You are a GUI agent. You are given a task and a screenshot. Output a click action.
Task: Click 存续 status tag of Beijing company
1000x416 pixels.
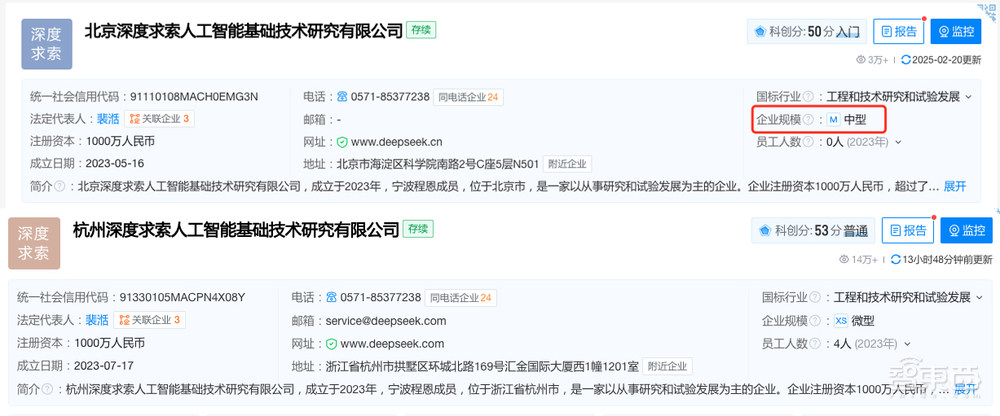coord(421,30)
